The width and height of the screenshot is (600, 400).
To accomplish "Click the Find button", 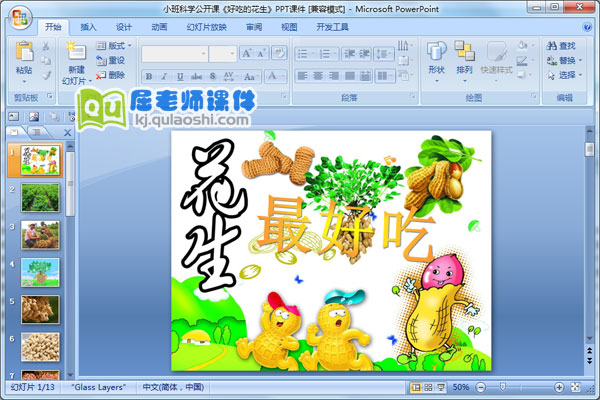I will [x=561, y=46].
